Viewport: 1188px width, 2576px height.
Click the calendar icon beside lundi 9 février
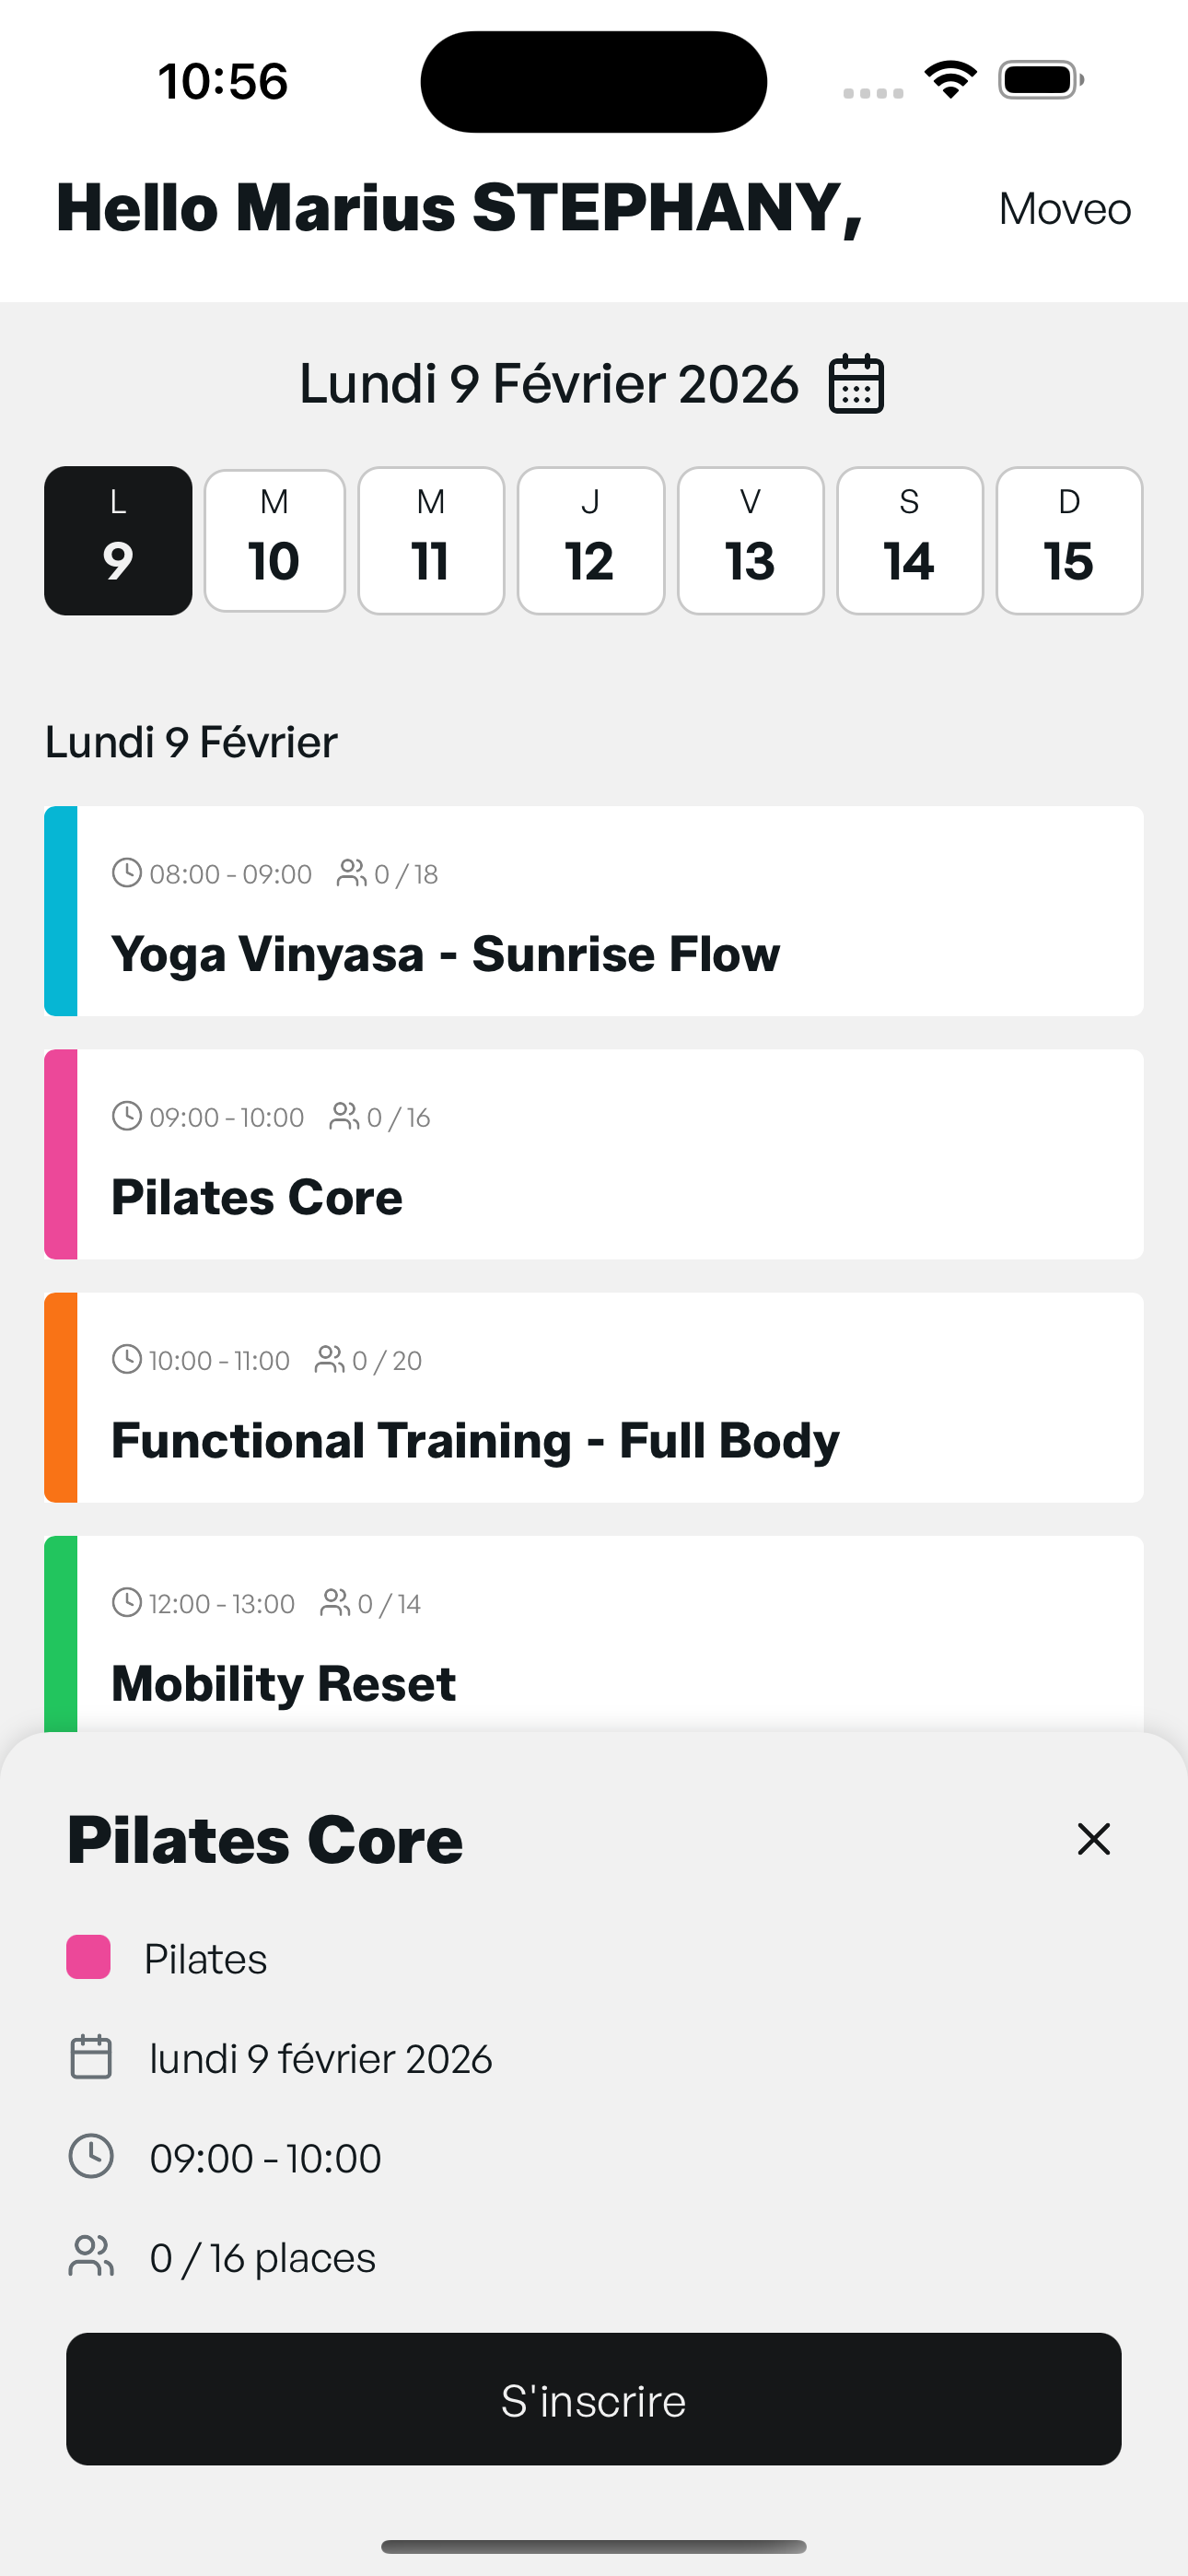[x=91, y=2057]
